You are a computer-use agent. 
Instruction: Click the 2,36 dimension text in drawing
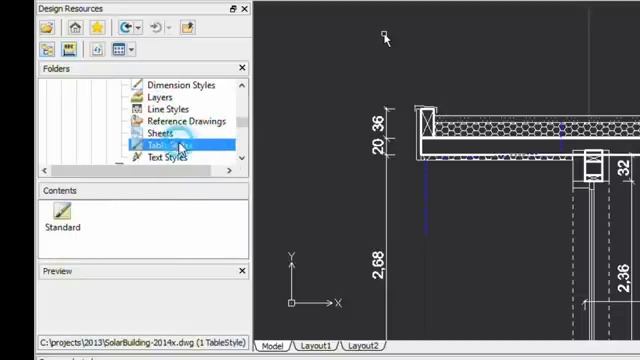pyautogui.click(x=623, y=278)
